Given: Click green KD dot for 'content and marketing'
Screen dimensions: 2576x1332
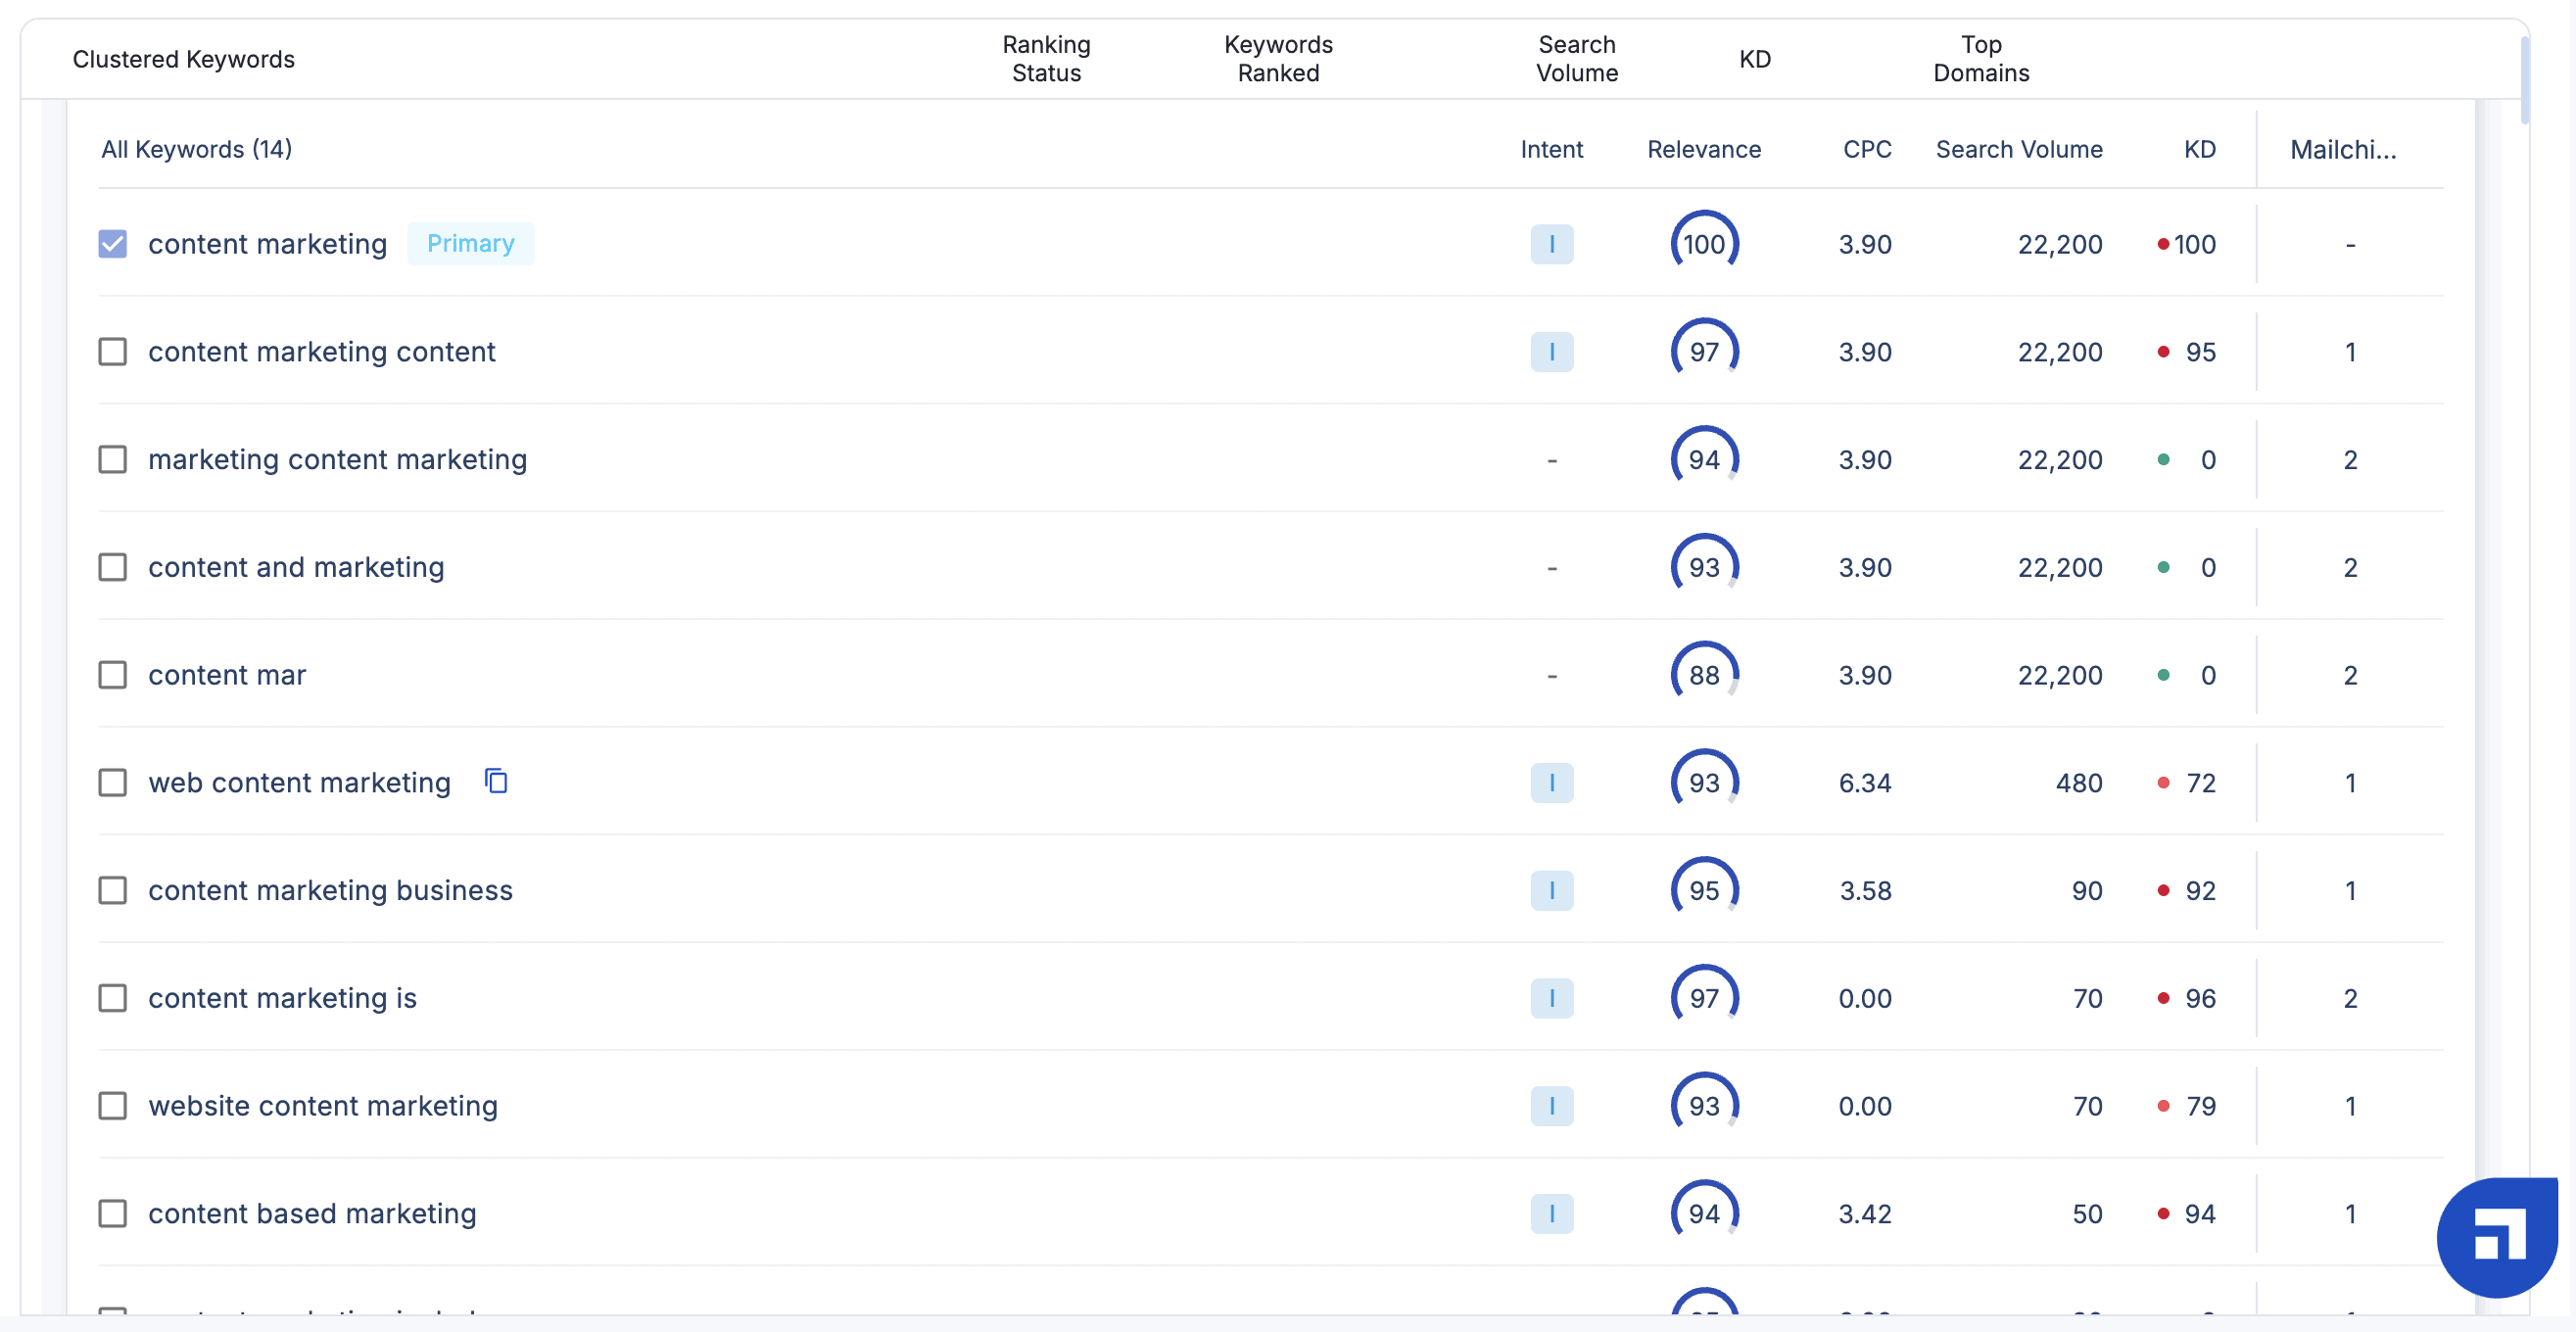Looking at the screenshot, I should (x=2163, y=568).
